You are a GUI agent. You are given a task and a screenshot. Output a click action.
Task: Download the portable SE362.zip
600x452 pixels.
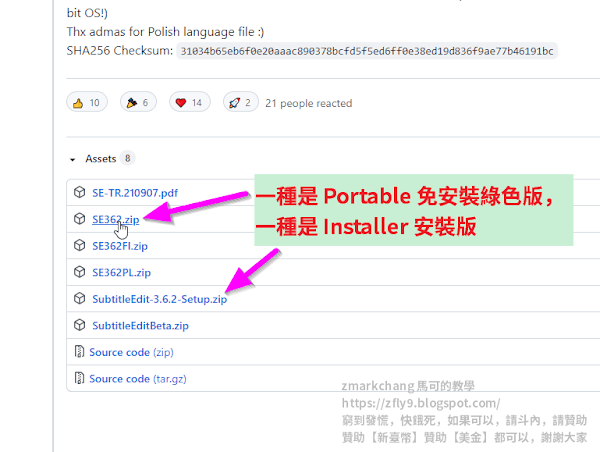[x=116, y=219]
